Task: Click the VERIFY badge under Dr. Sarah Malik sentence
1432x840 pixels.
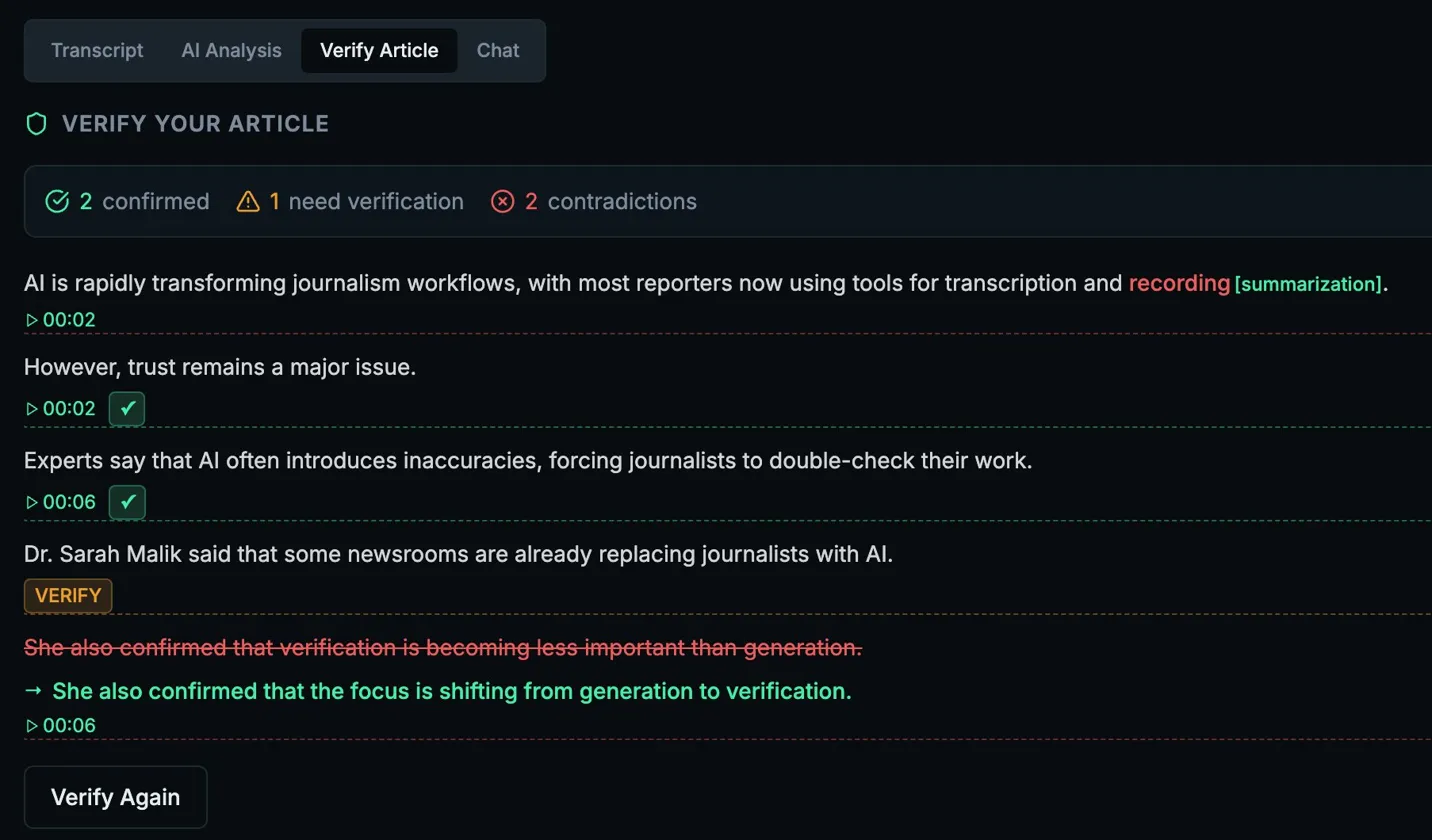Action: (68, 595)
